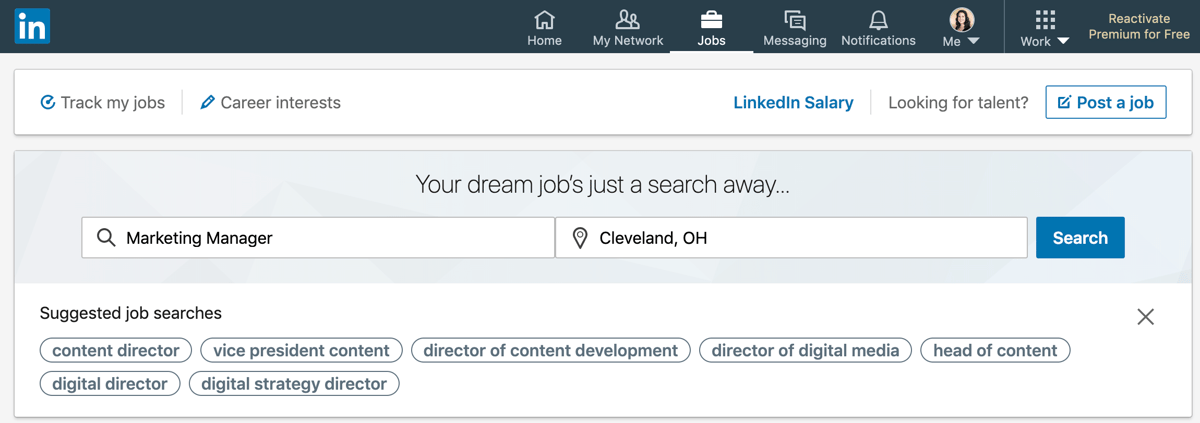Image resolution: width=1200 pixels, height=423 pixels.
Task: Click the location pin icon
Action: point(579,238)
